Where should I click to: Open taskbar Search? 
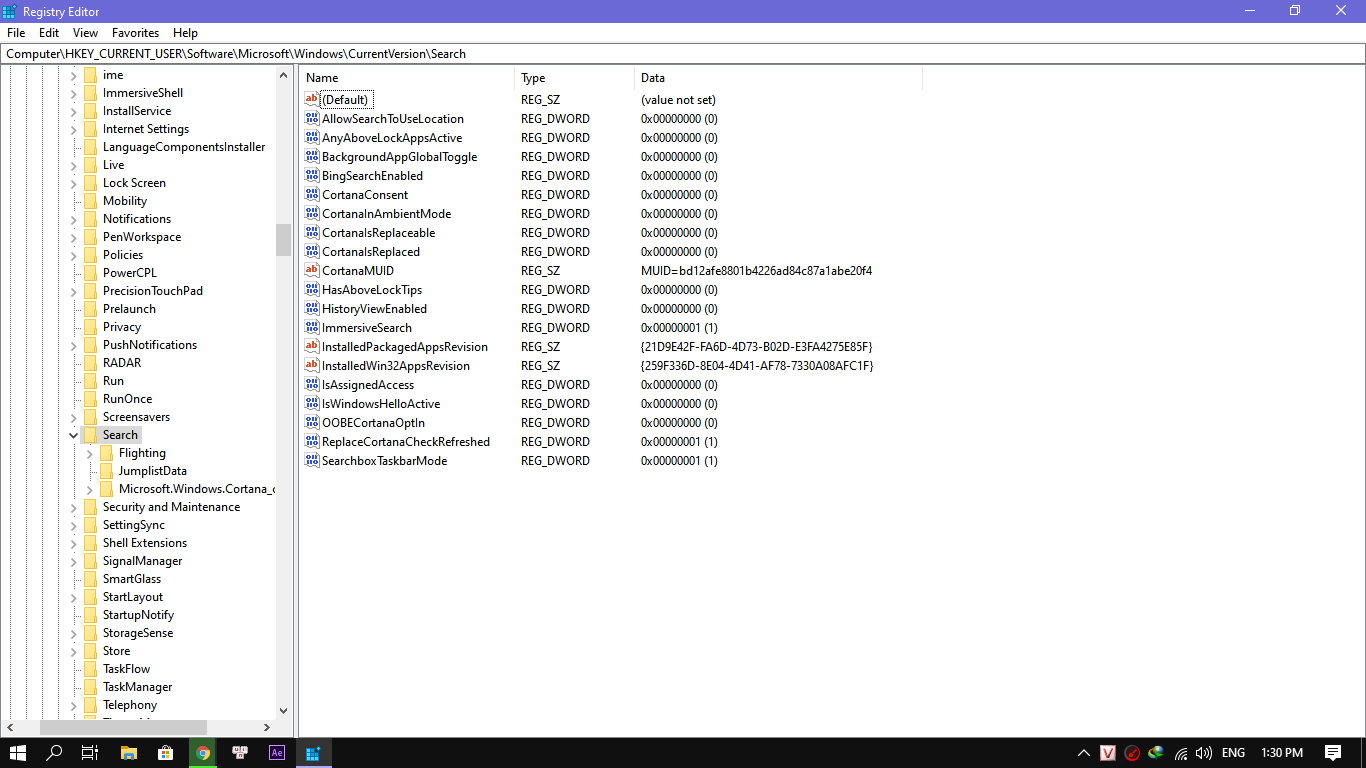(54, 753)
